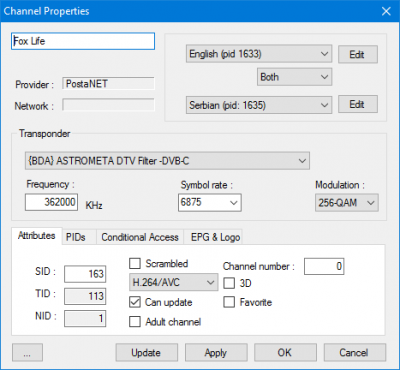Mark channel as Favorite

click(229, 302)
